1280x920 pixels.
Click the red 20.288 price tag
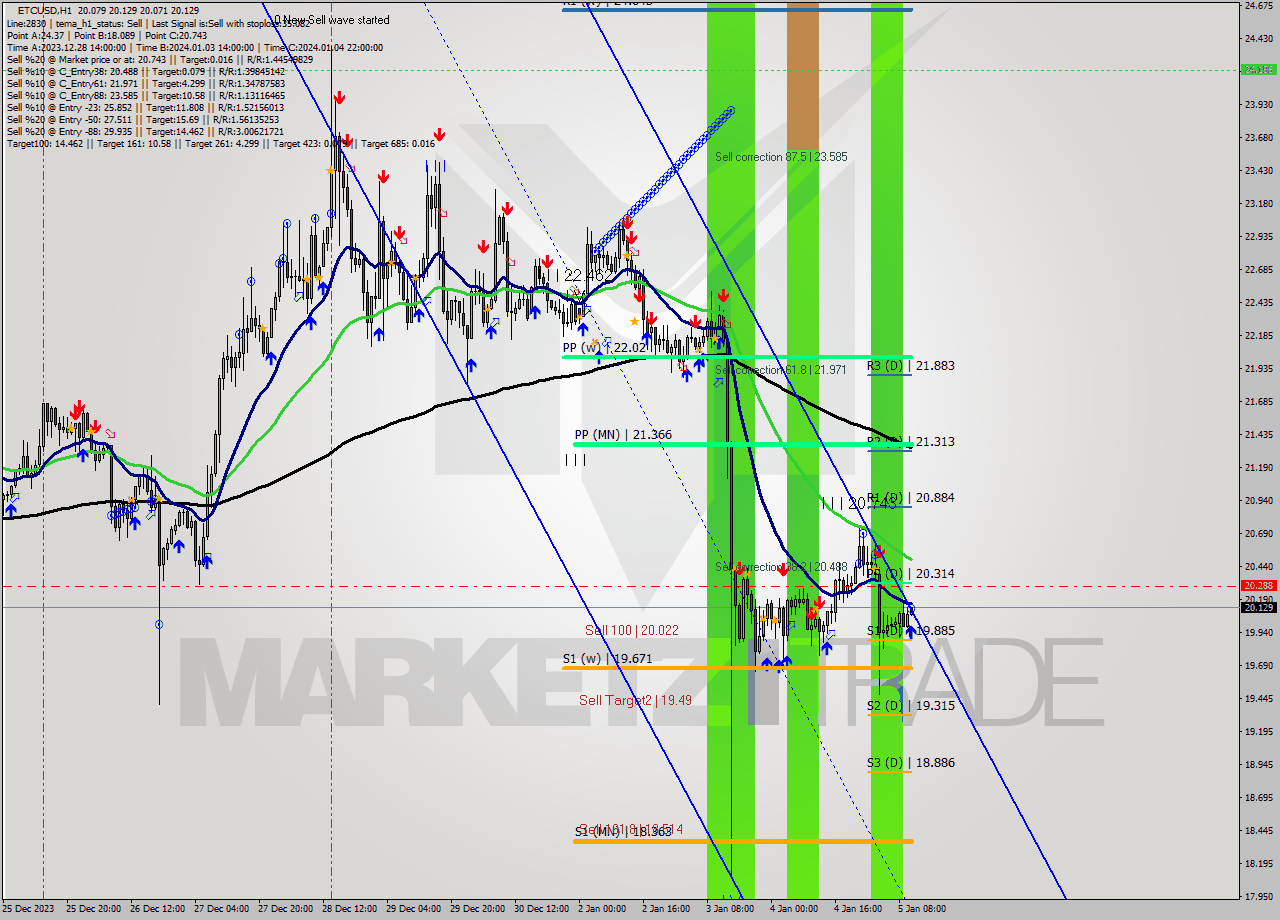(1258, 586)
